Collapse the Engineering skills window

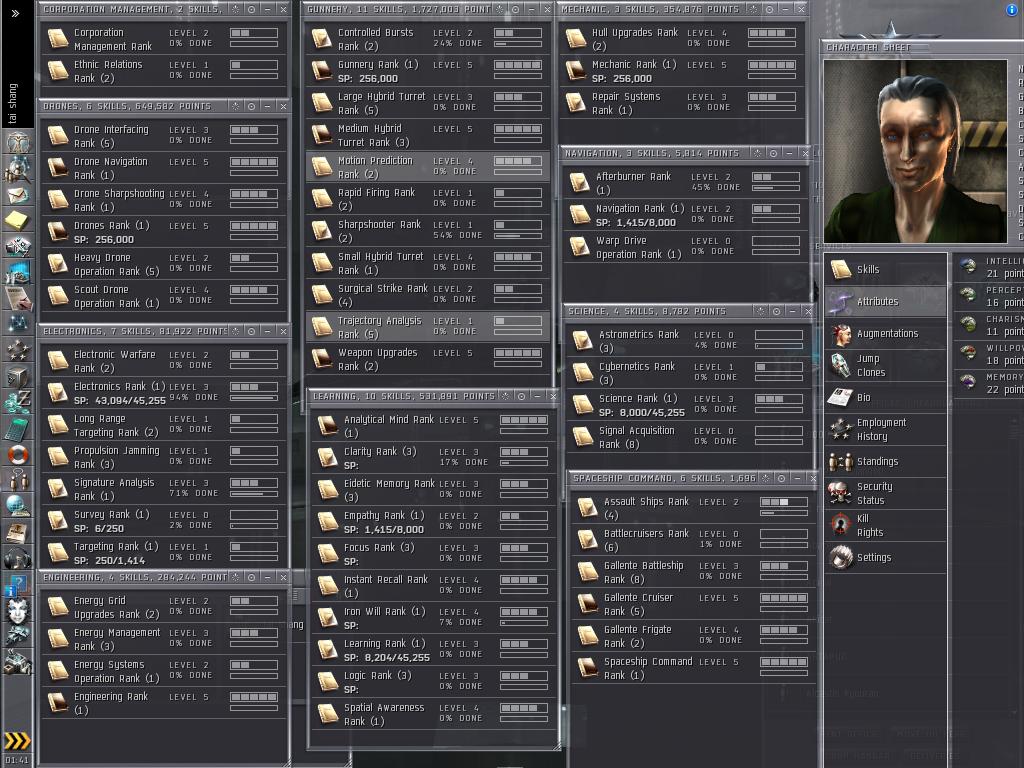tap(267, 577)
